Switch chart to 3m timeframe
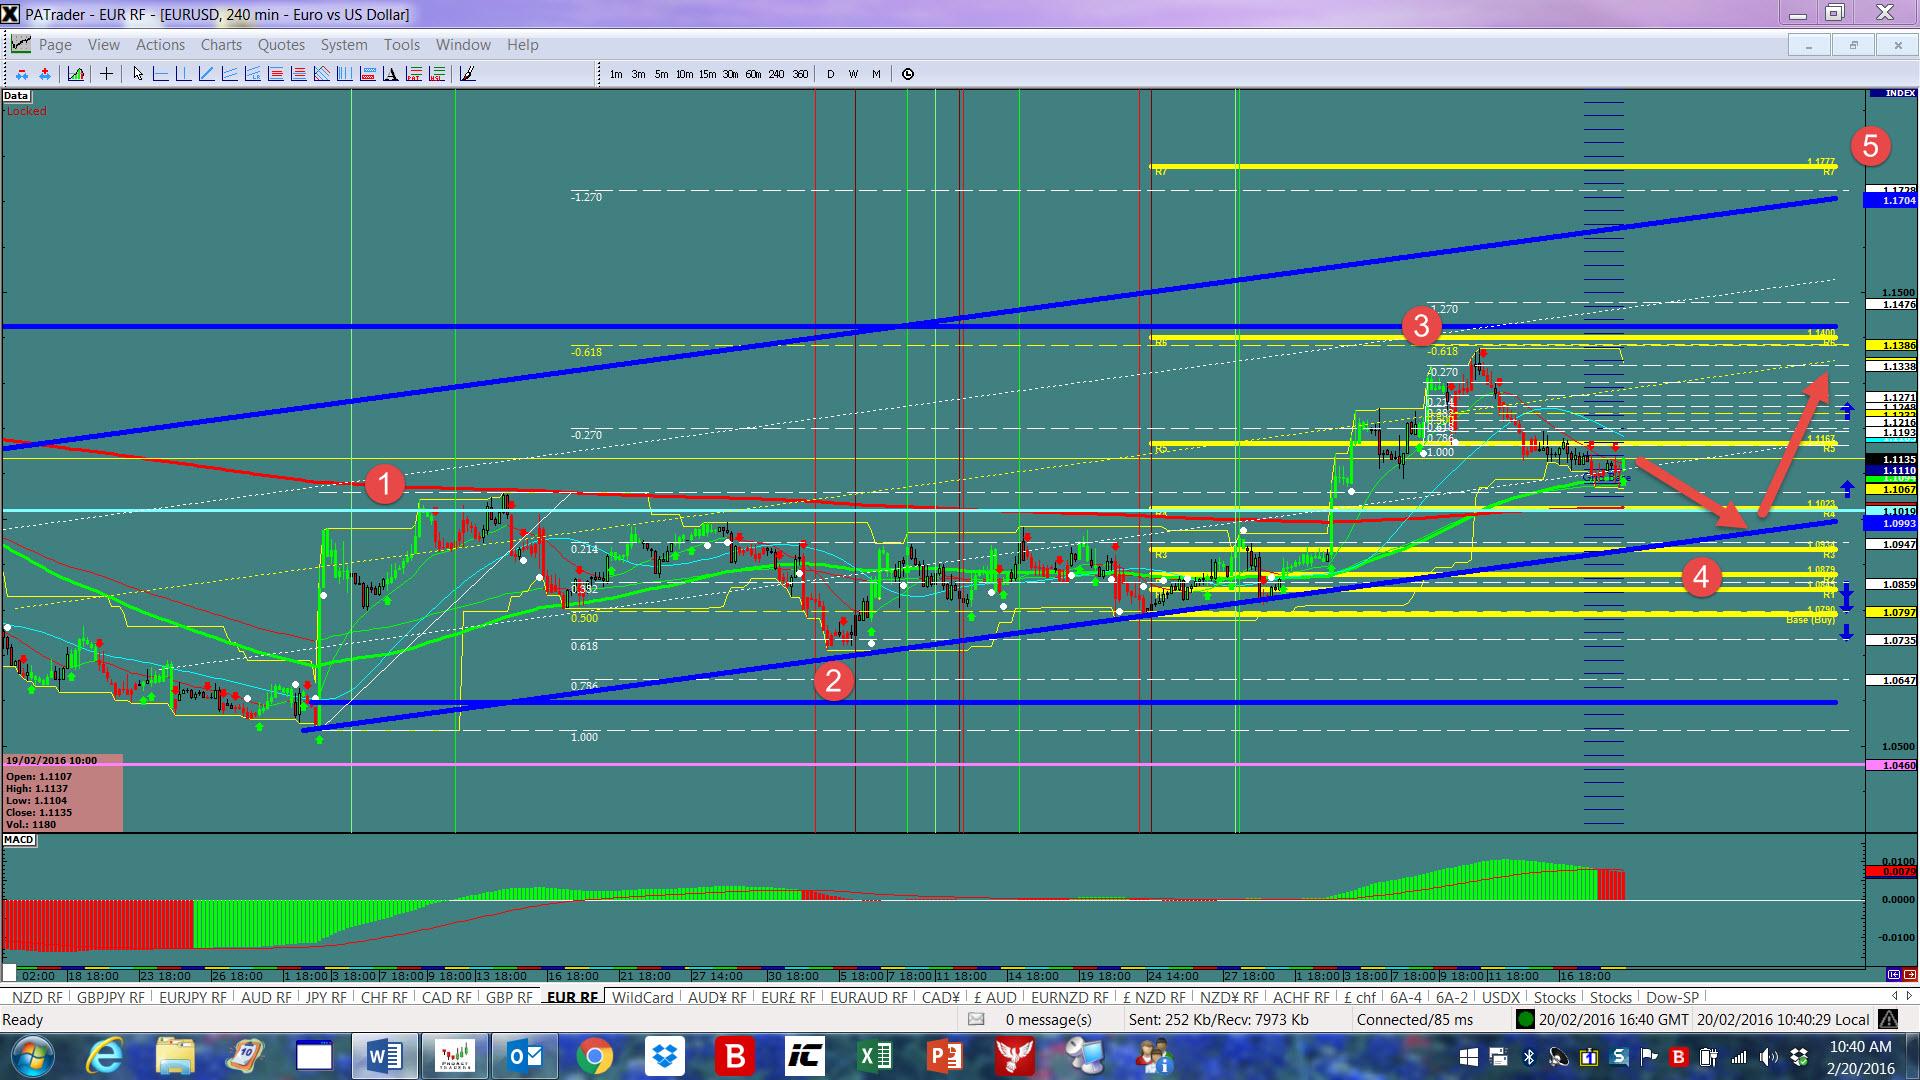The image size is (1920, 1080). [638, 74]
